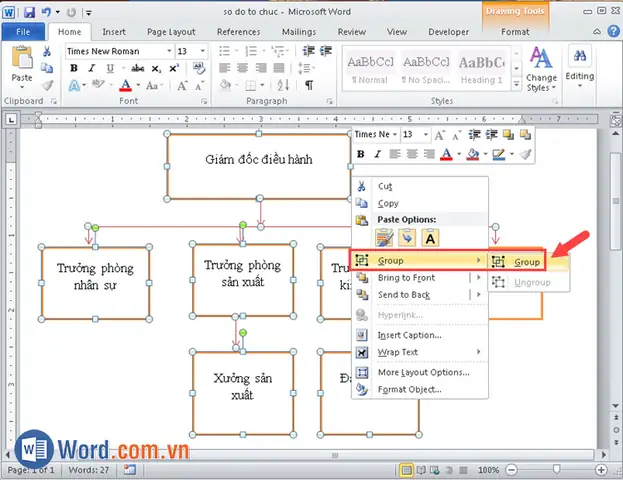The height and width of the screenshot is (480, 623).
Task: Click Decrease Indent in ribbon Paragraph group
Action: click(308, 51)
